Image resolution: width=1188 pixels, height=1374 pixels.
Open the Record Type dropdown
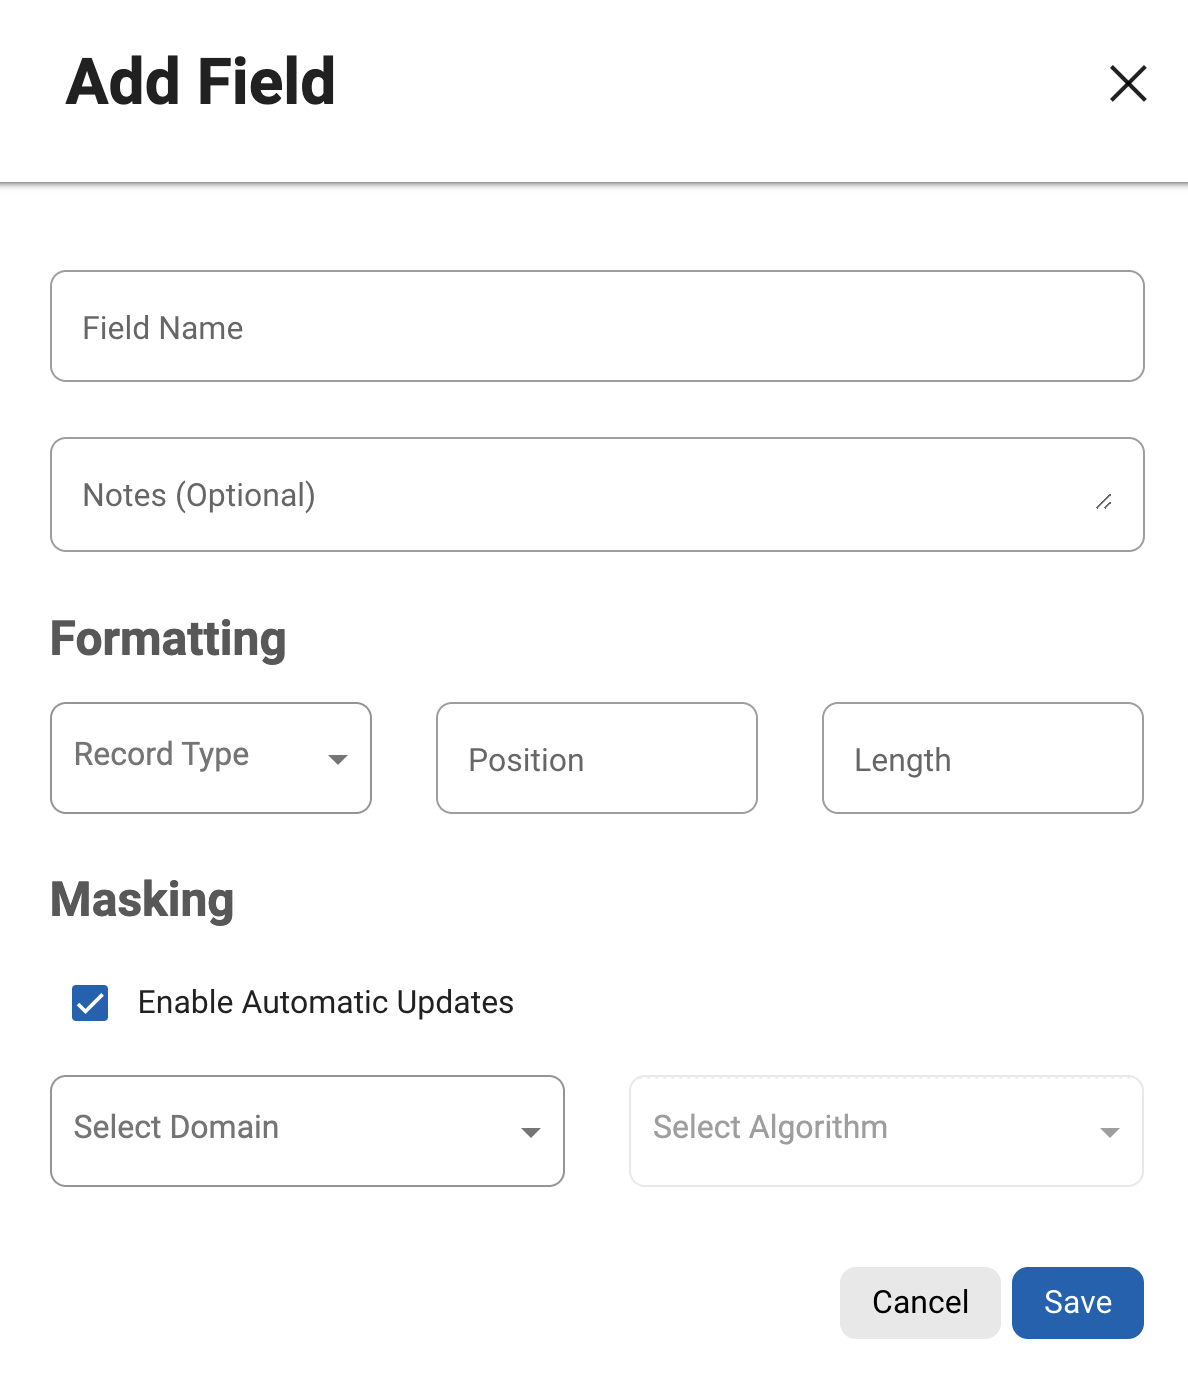190,757
